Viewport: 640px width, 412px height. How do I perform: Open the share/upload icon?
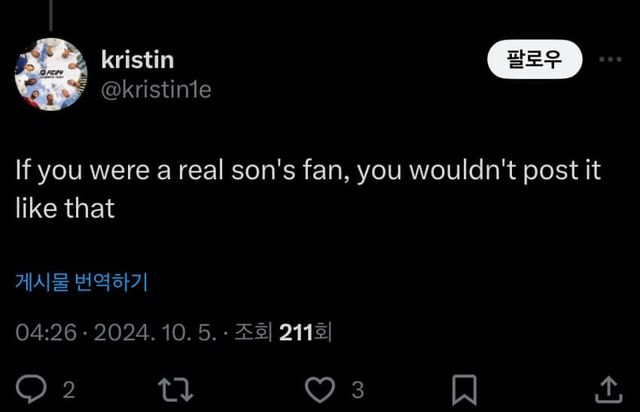[x=608, y=388]
